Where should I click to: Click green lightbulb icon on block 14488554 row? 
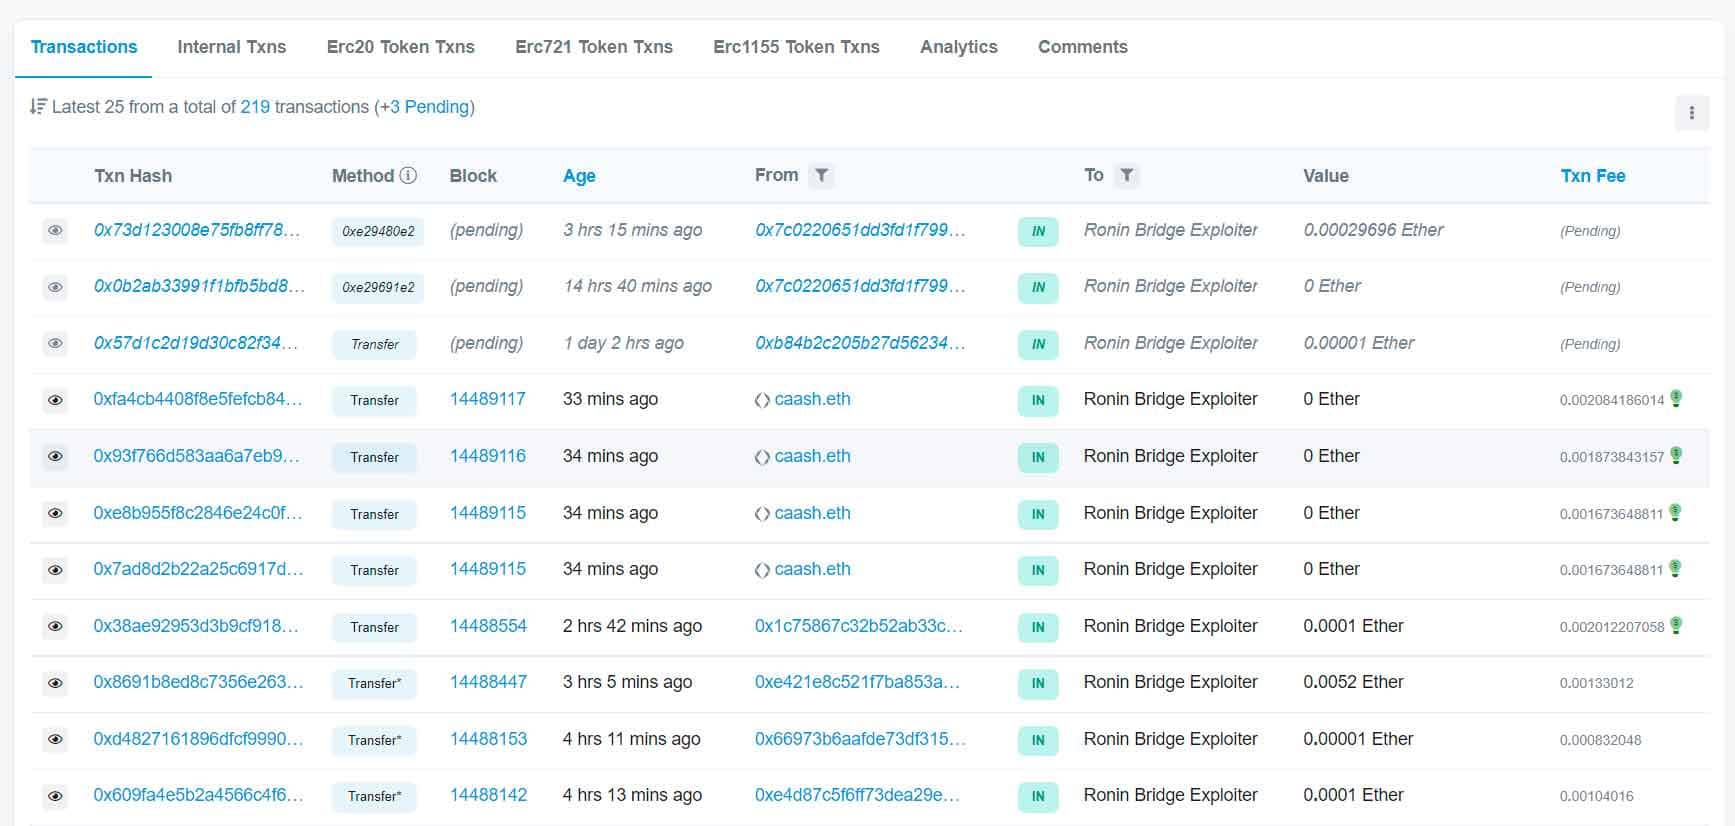tap(1676, 625)
